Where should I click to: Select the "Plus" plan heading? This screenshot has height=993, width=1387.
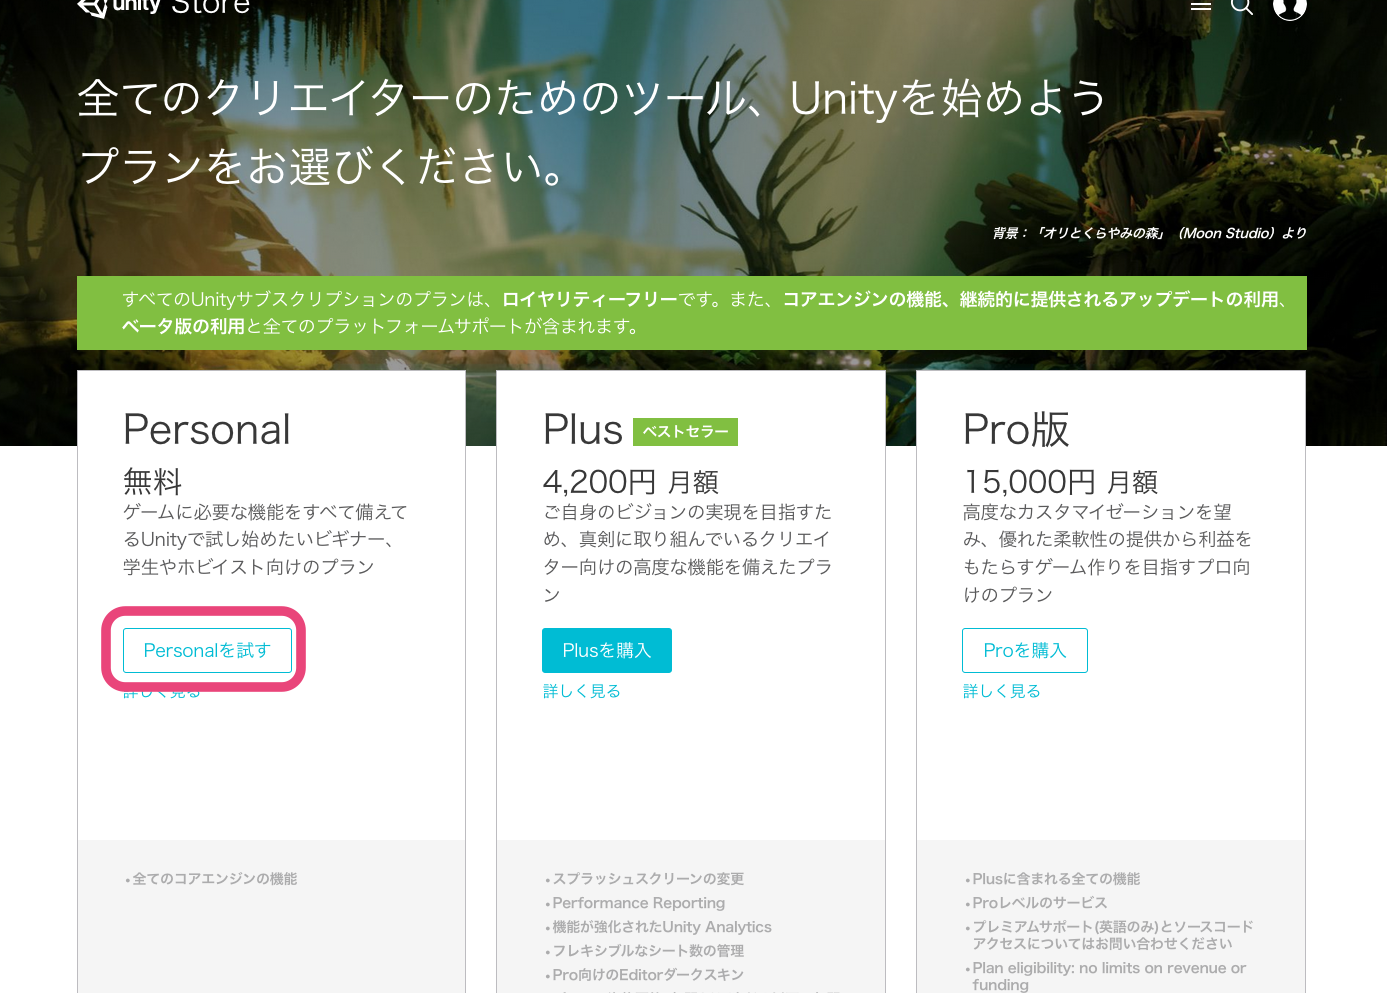tap(583, 430)
